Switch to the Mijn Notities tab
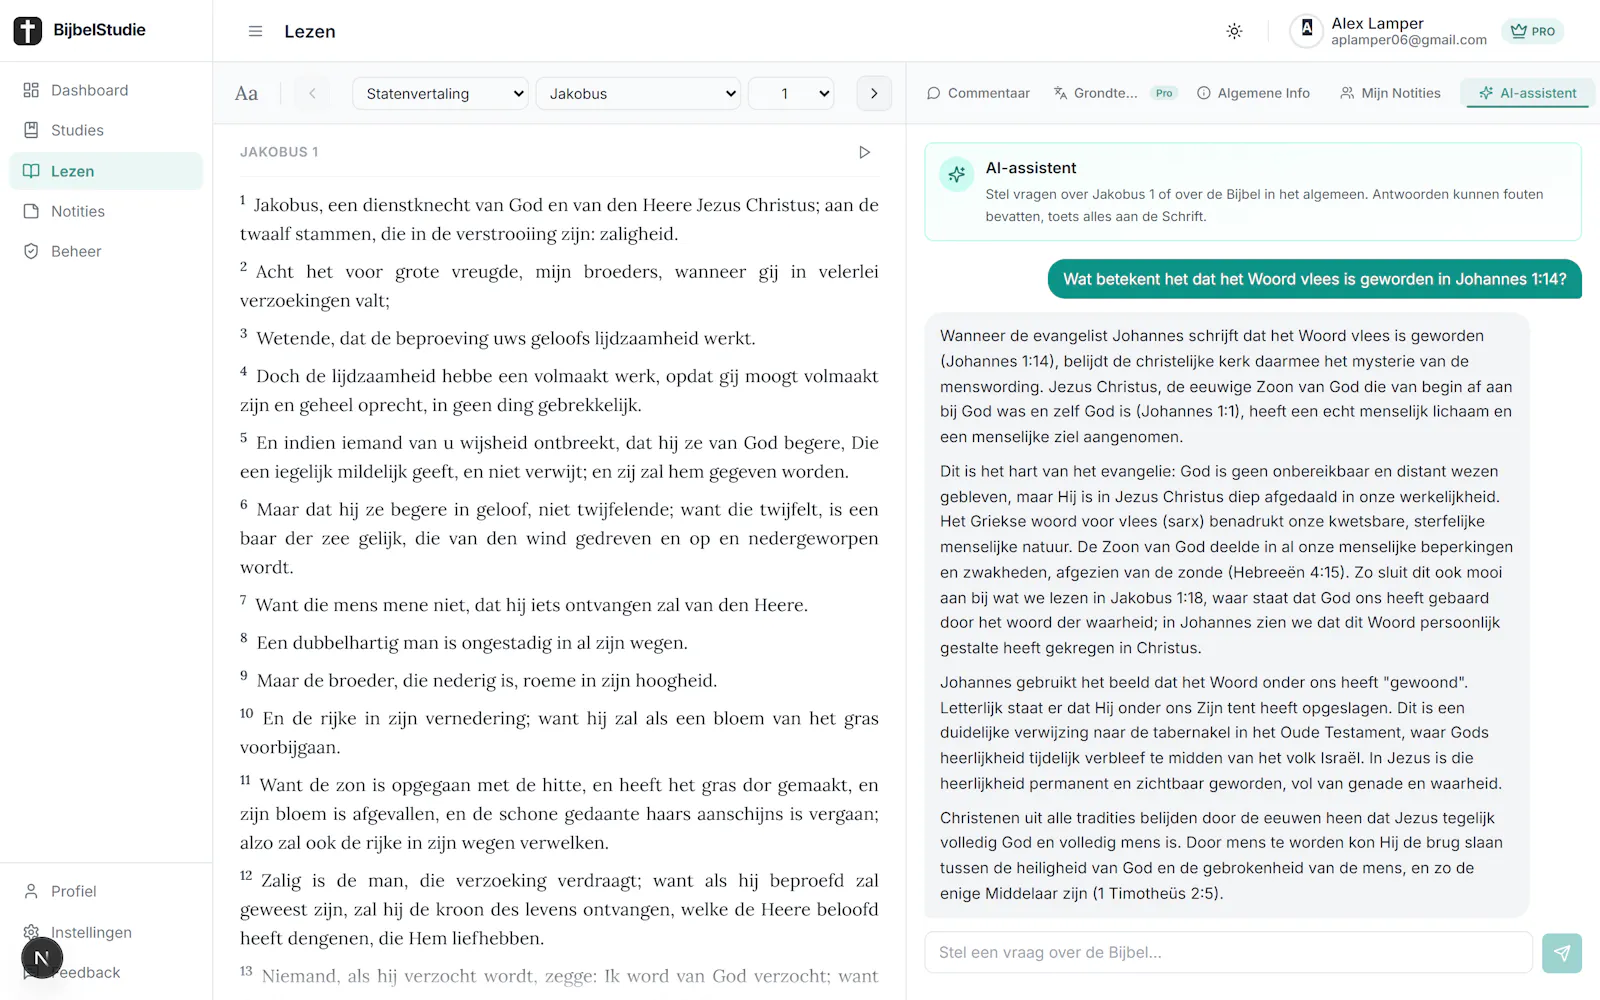Screen dimensions: 1600x1000 [x=1390, y=93]
